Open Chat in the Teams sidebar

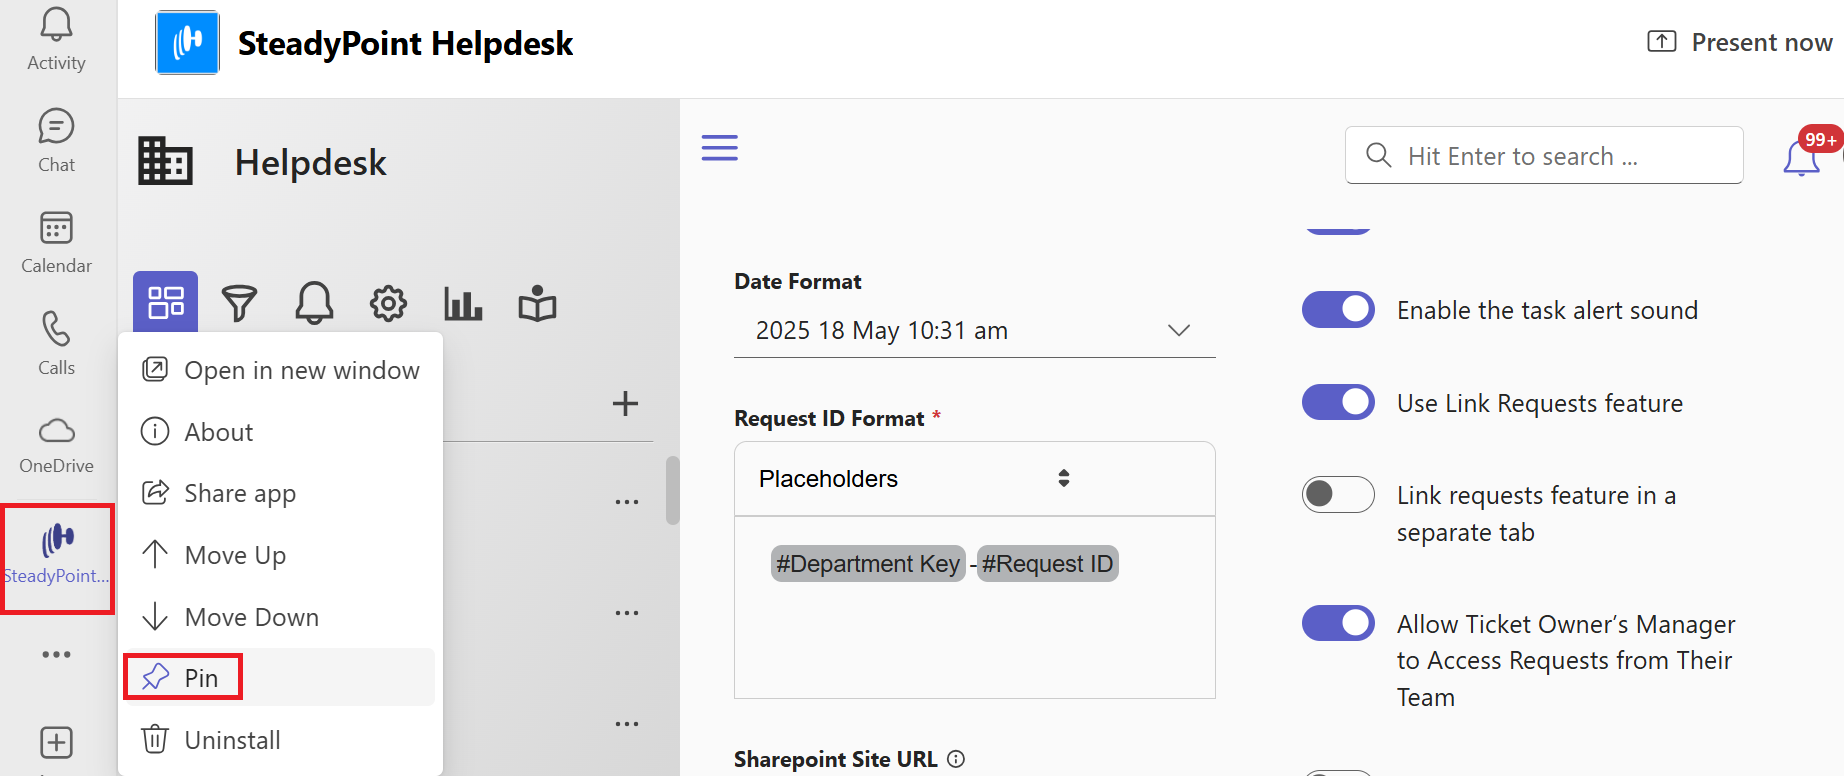56,141
